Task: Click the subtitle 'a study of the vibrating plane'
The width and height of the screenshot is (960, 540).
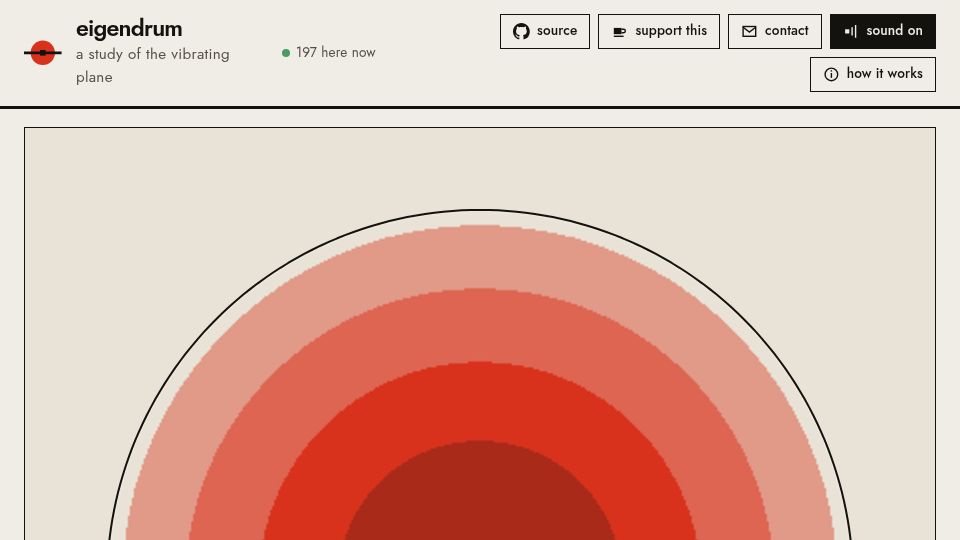Action: pyautogui.click(x=152, y=66)
